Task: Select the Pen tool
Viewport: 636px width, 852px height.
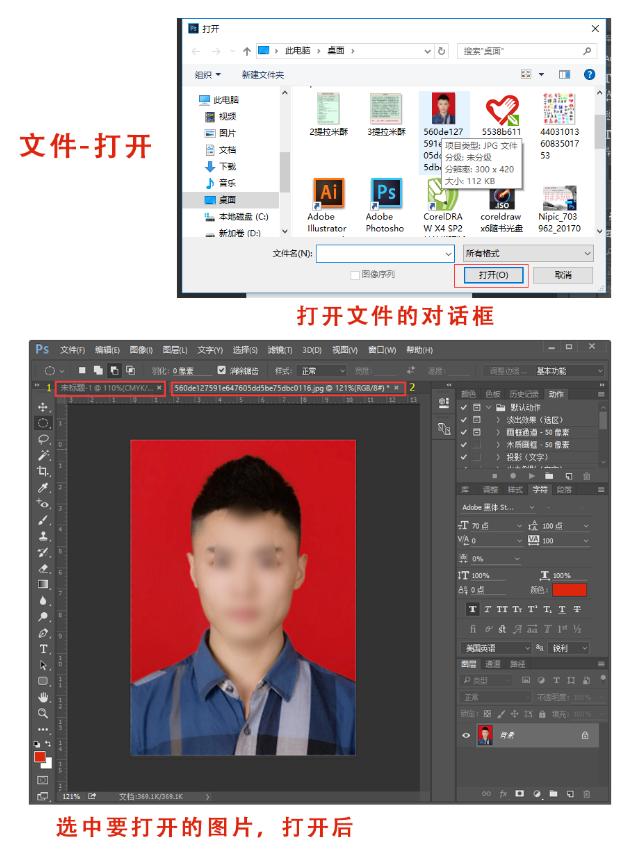Action: pos(43,633)
